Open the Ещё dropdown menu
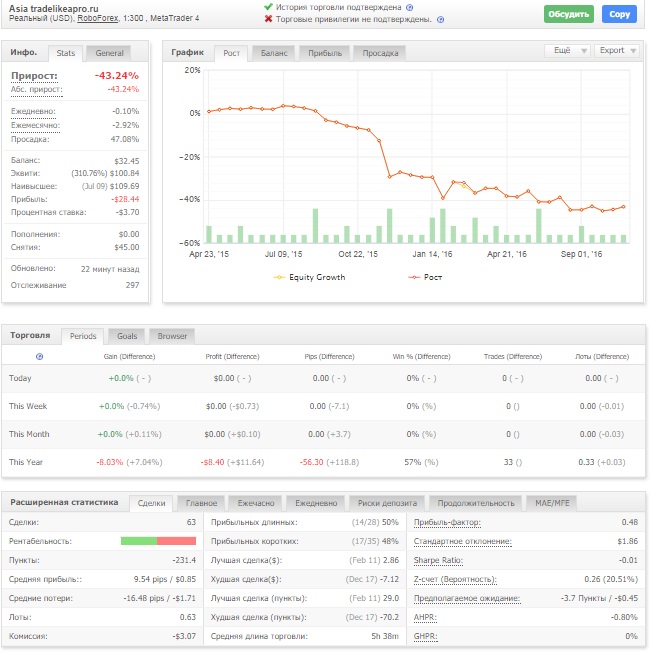The width and height of the screenshot is (653, 652). pyautogui.click(x=567, y=51)
